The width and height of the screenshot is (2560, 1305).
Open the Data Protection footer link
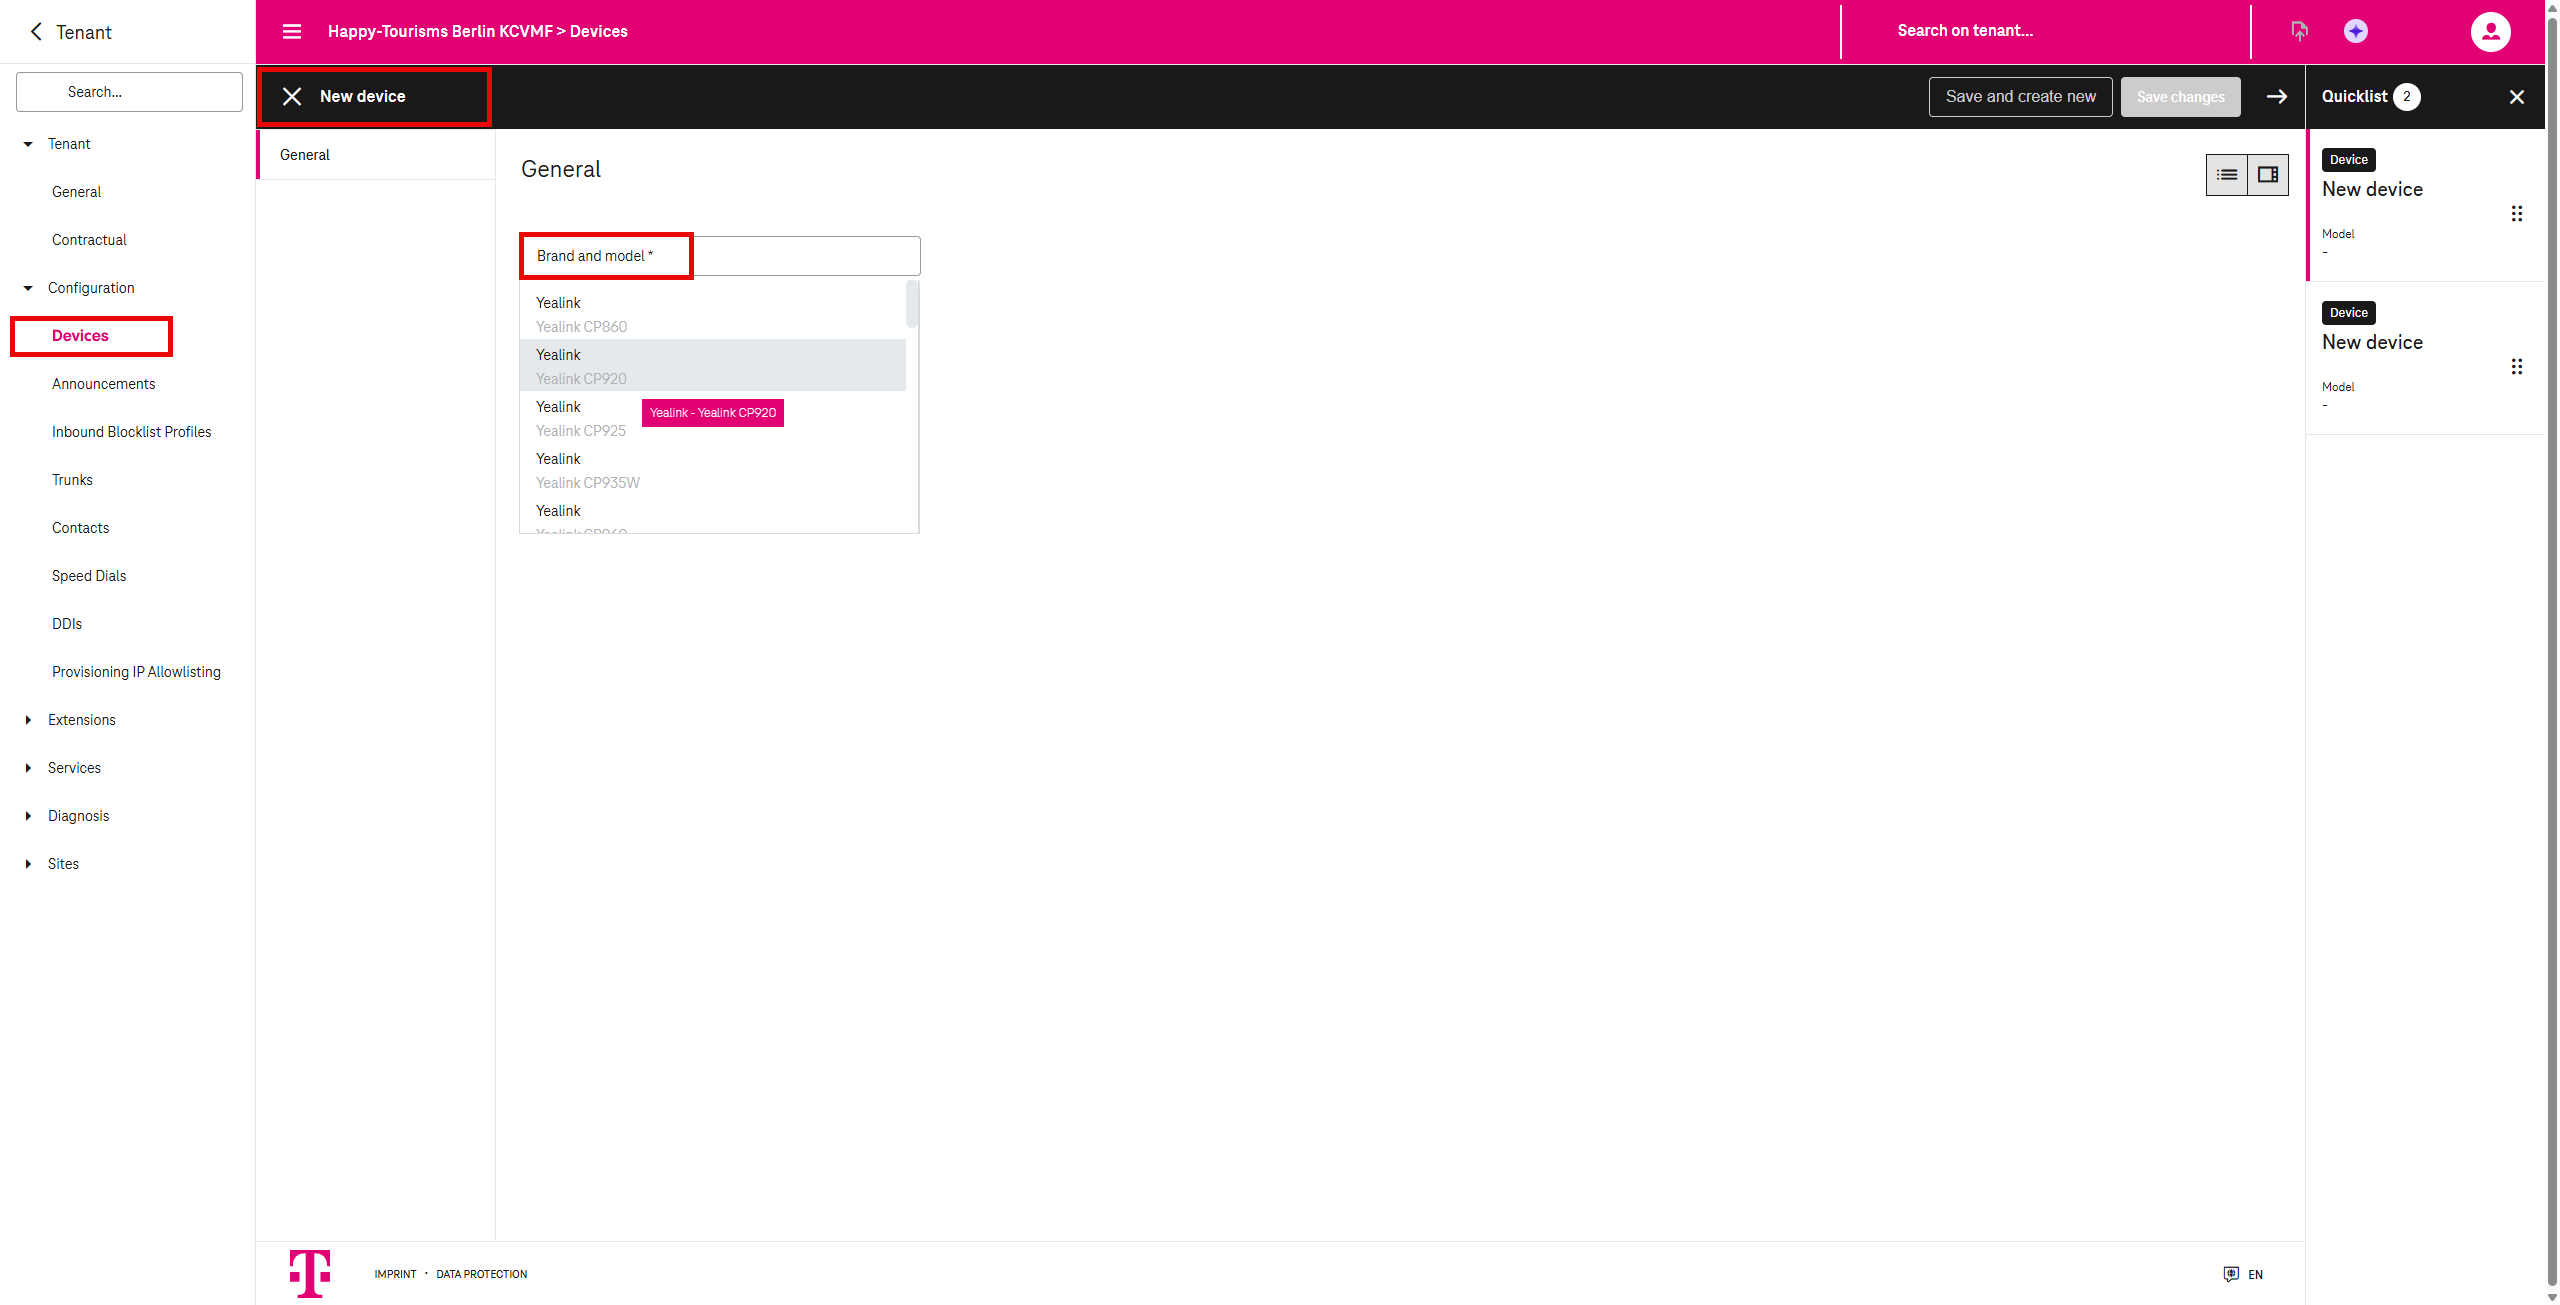point(481,1274)
